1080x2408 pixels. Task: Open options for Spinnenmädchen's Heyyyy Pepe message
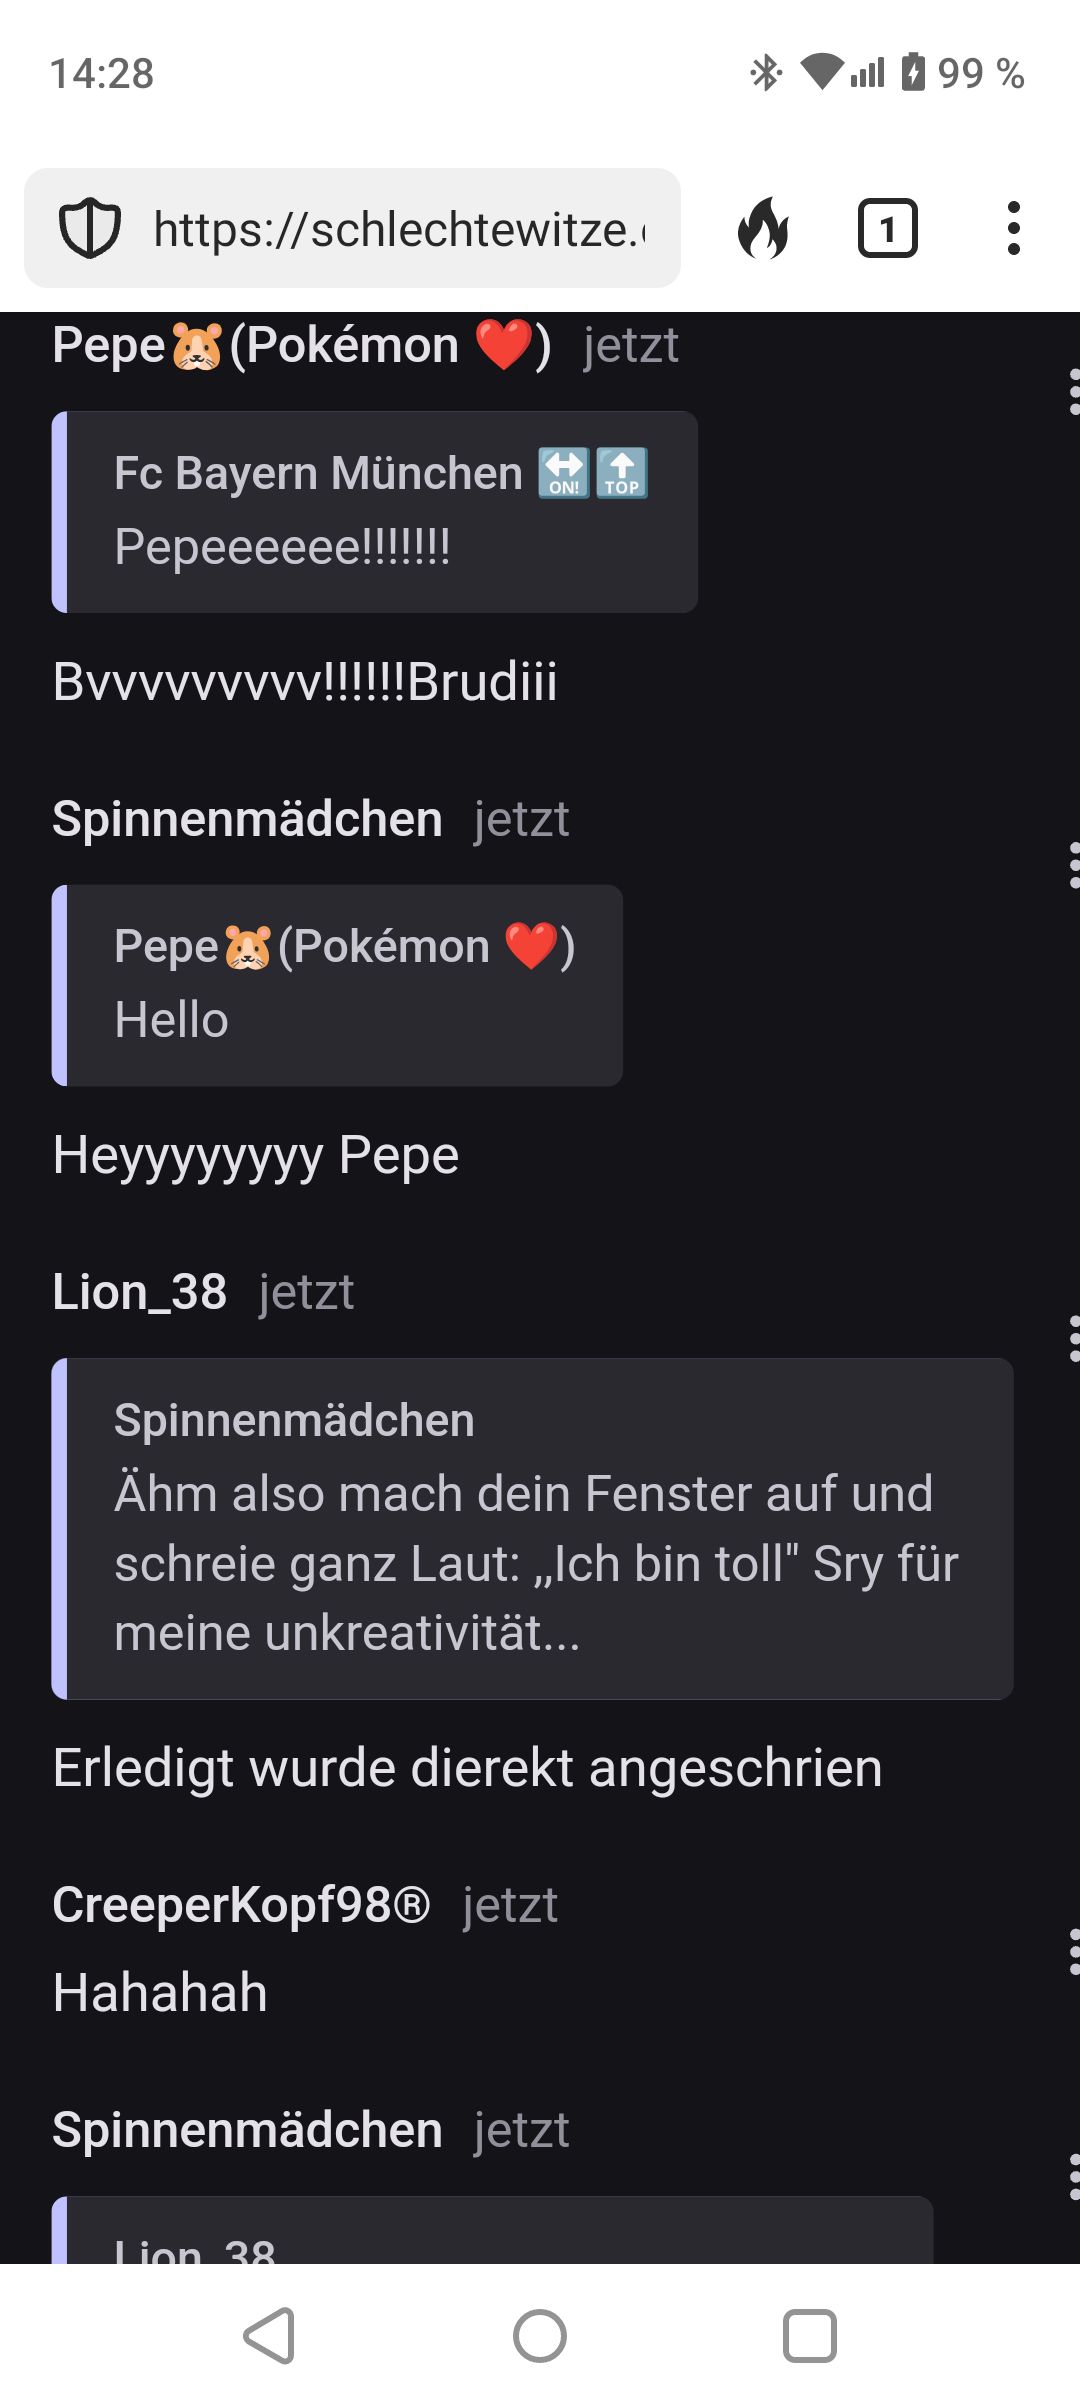click(x=1073, y=865)
